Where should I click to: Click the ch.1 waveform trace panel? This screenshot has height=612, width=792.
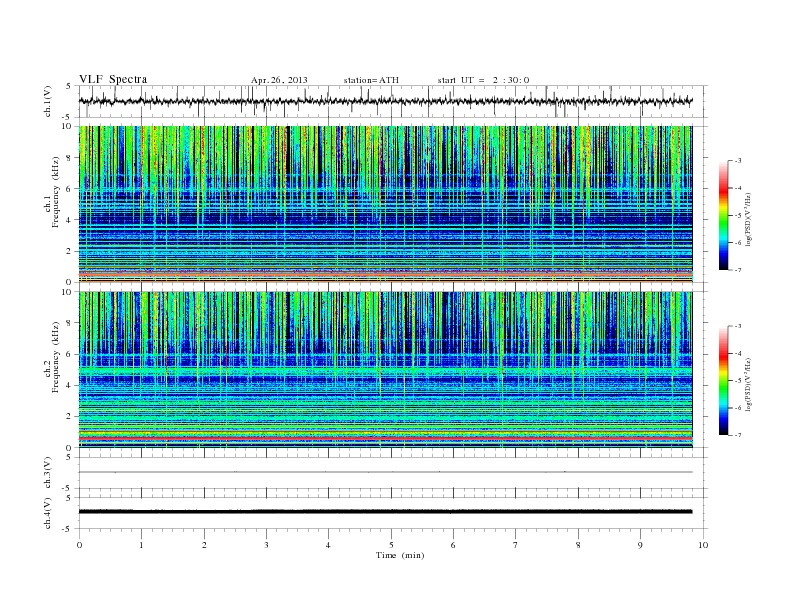(393, 101)
